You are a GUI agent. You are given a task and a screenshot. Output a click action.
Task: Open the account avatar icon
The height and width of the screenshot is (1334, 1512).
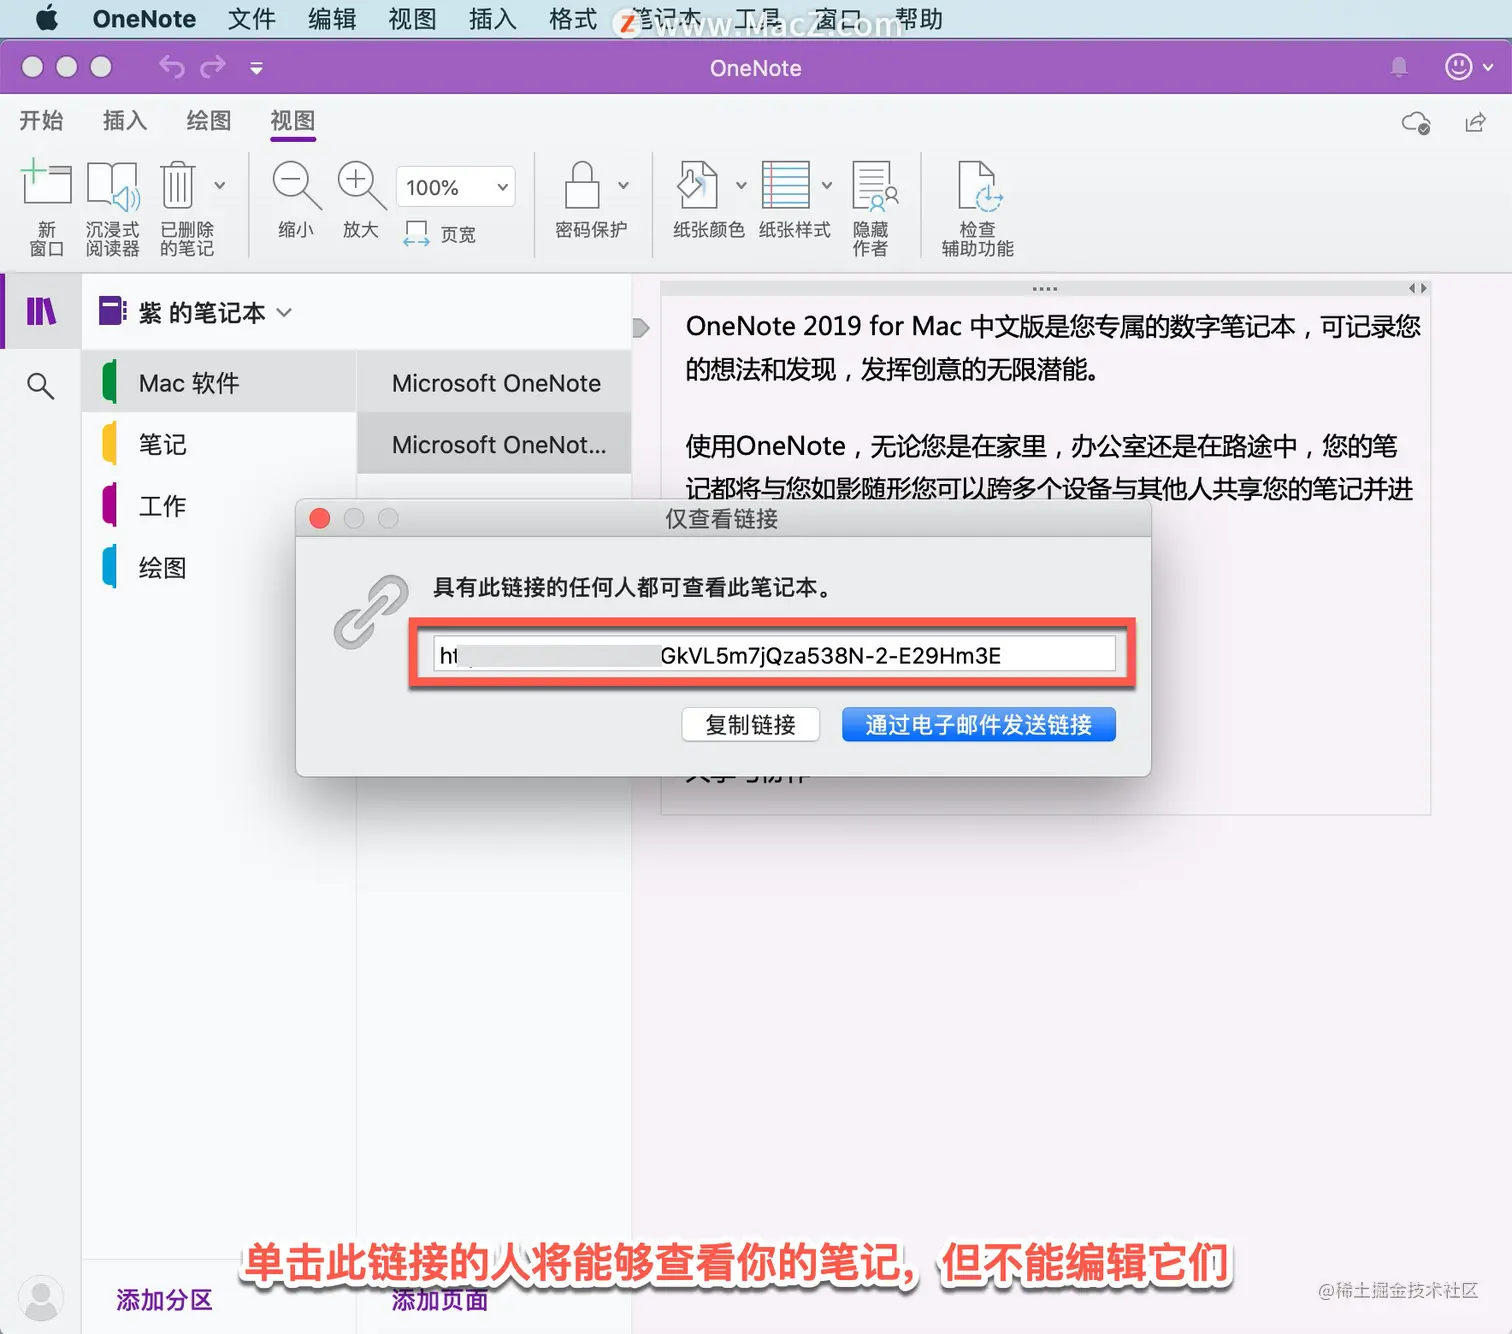41,1298
